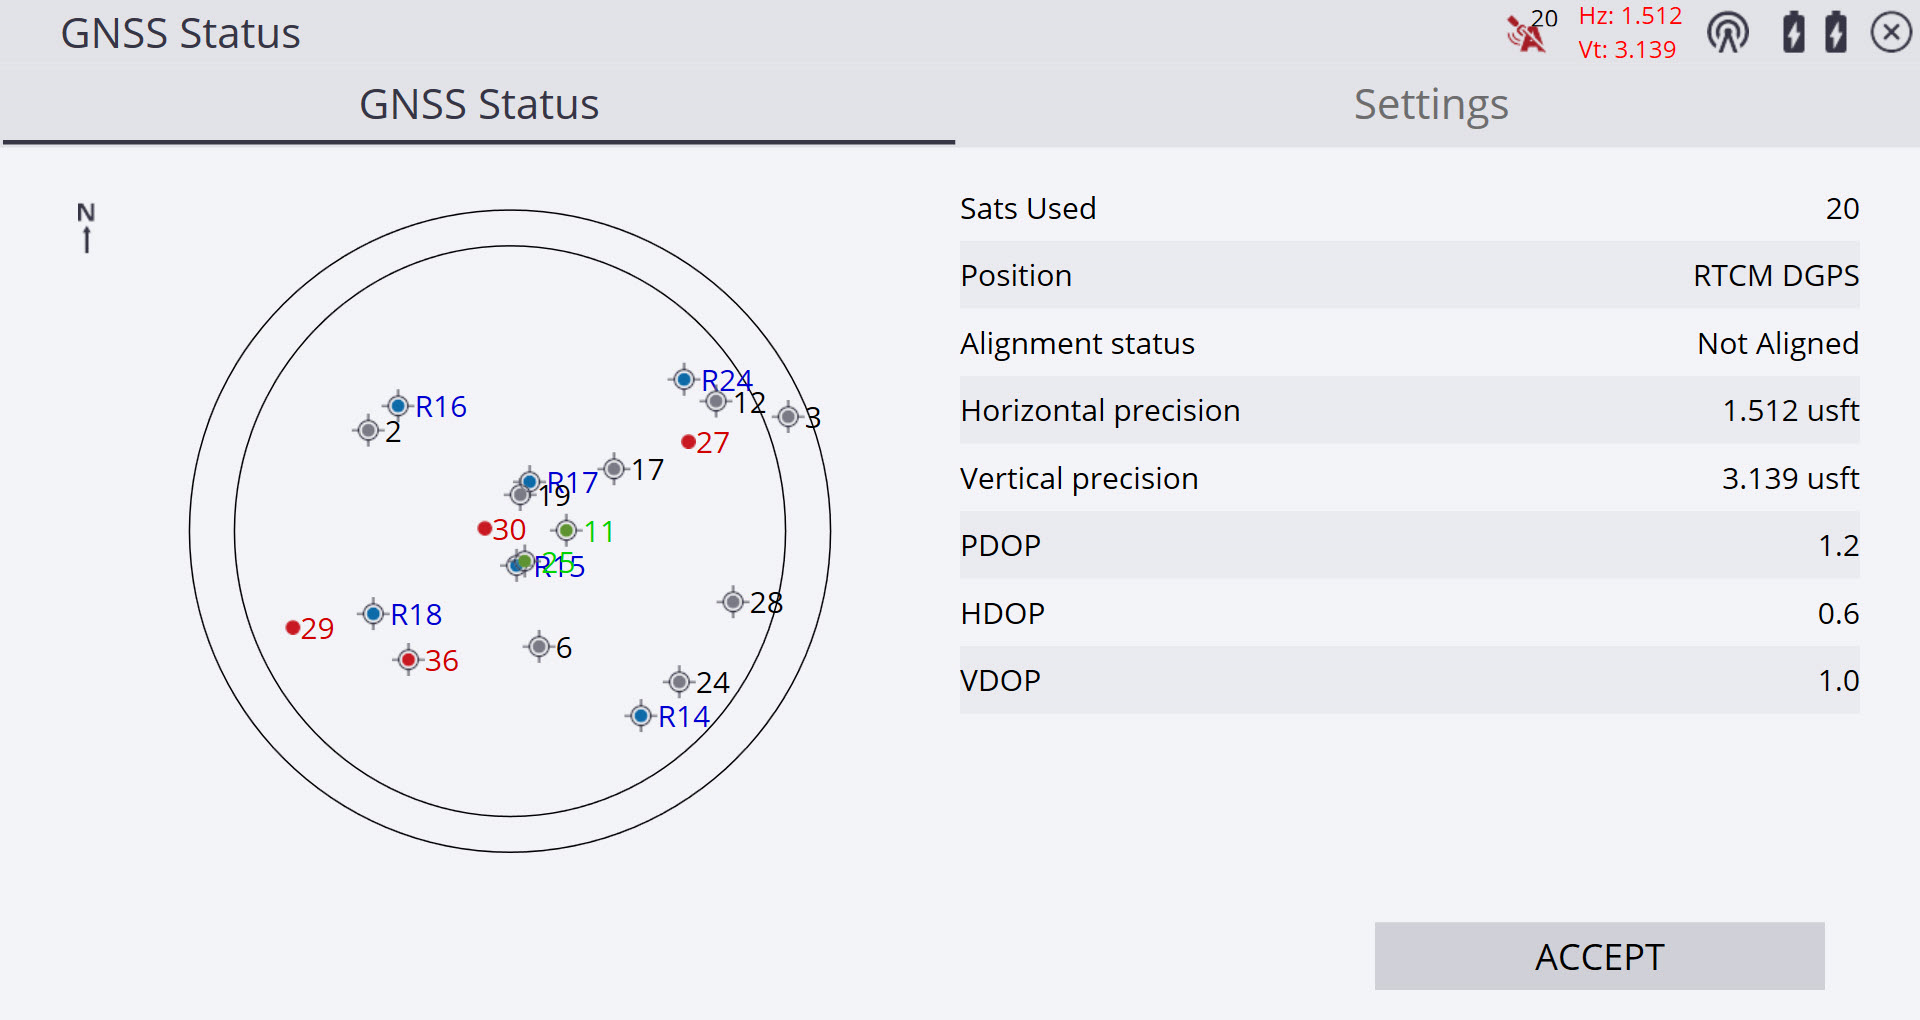Click satellite 28 on the sky plot
Viewport: 1920px width, 1020px height.
[x=733, y=602]
